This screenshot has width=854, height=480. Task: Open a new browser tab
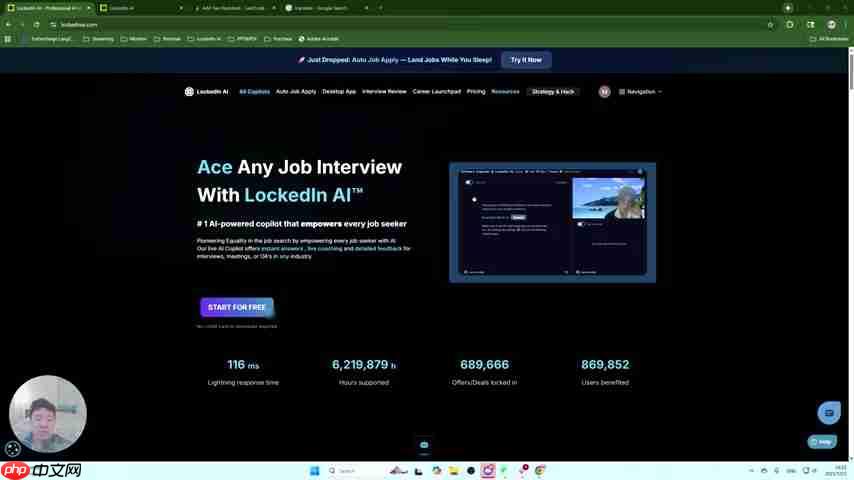point(380,8)
